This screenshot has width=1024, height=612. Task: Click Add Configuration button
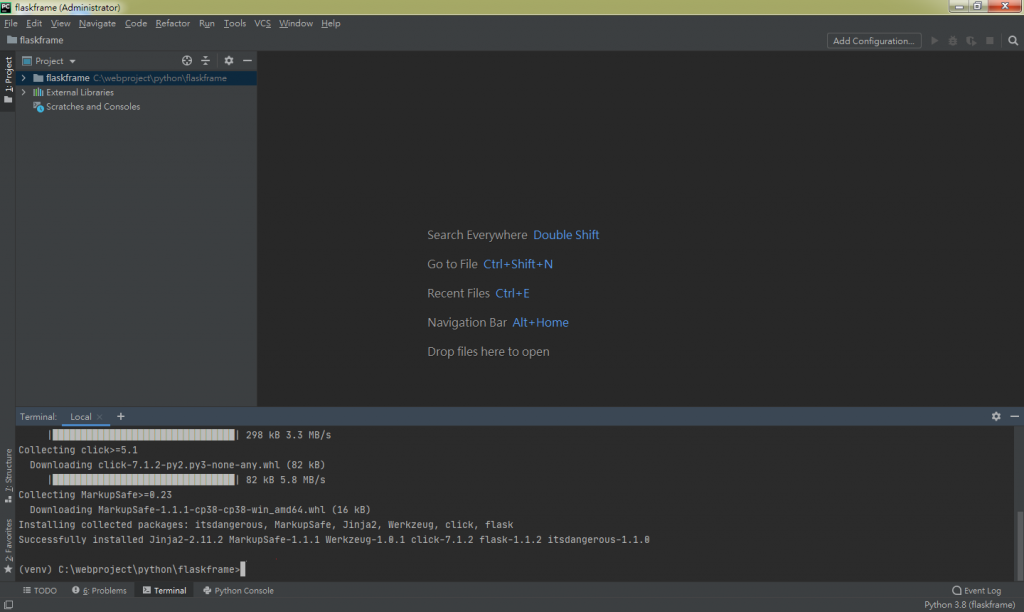[x=874, y=40]
